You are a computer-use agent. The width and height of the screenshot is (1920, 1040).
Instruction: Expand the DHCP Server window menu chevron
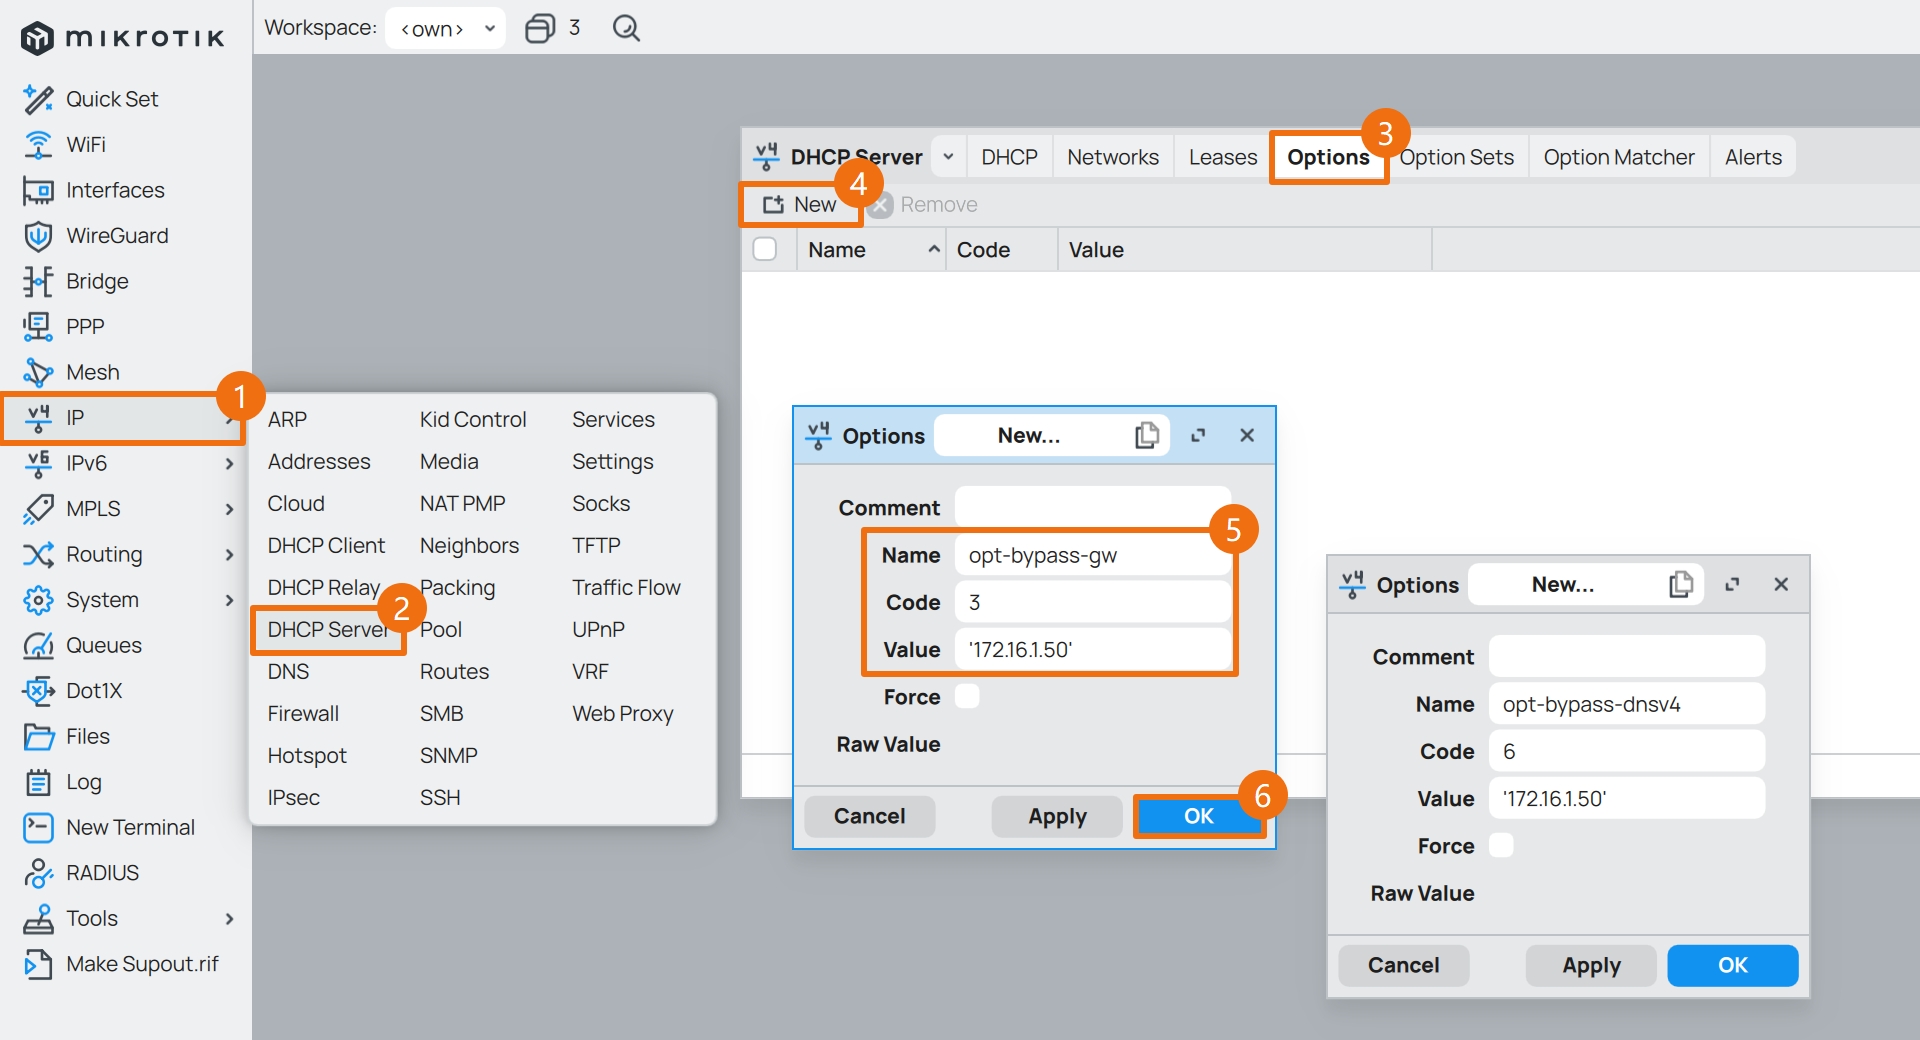(x=948, y=157)
